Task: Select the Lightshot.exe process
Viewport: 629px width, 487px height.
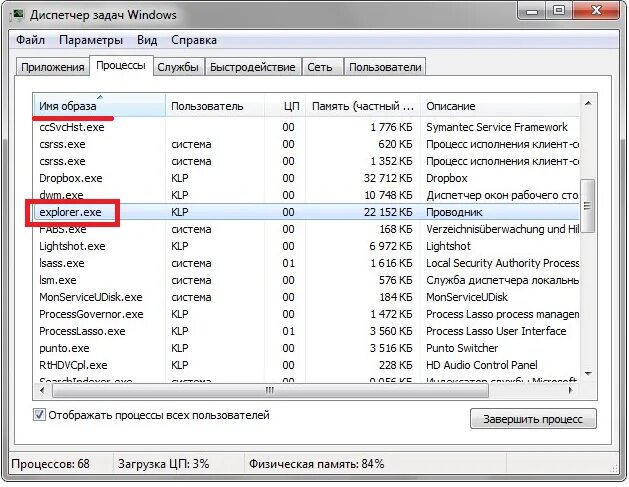Action: [307, 246]
